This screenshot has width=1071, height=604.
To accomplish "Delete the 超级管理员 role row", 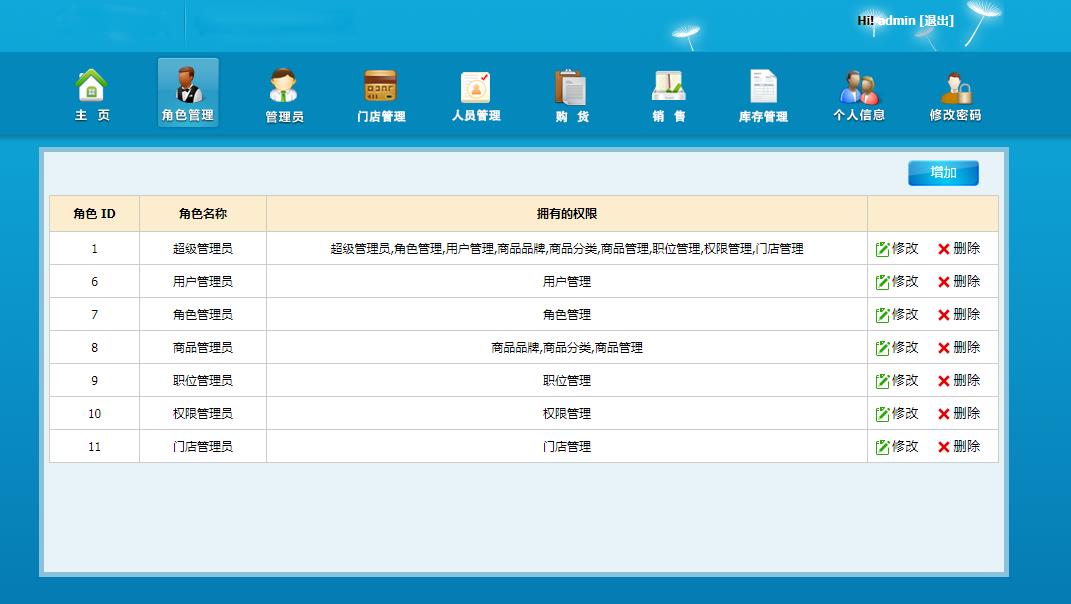I will pos(959,249).
